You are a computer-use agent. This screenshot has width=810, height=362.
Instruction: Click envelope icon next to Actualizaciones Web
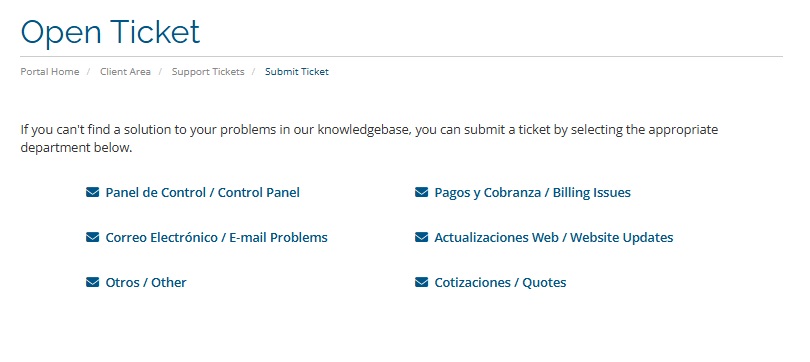tap(422, 238)
